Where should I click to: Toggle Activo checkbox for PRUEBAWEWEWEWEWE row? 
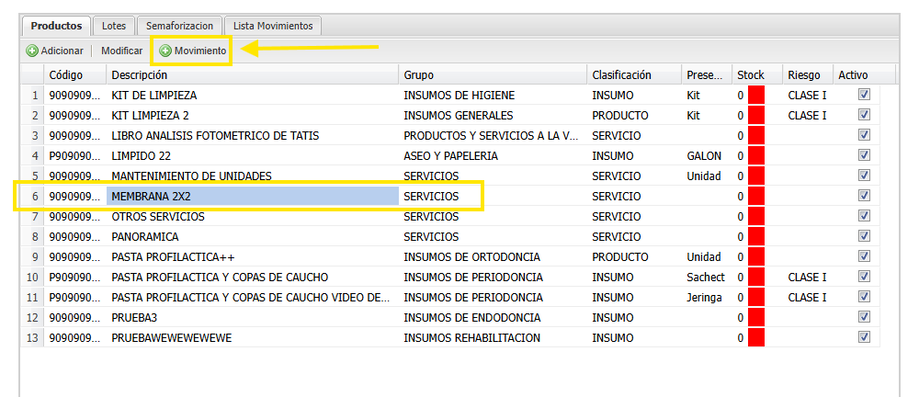tap(864, 337)
